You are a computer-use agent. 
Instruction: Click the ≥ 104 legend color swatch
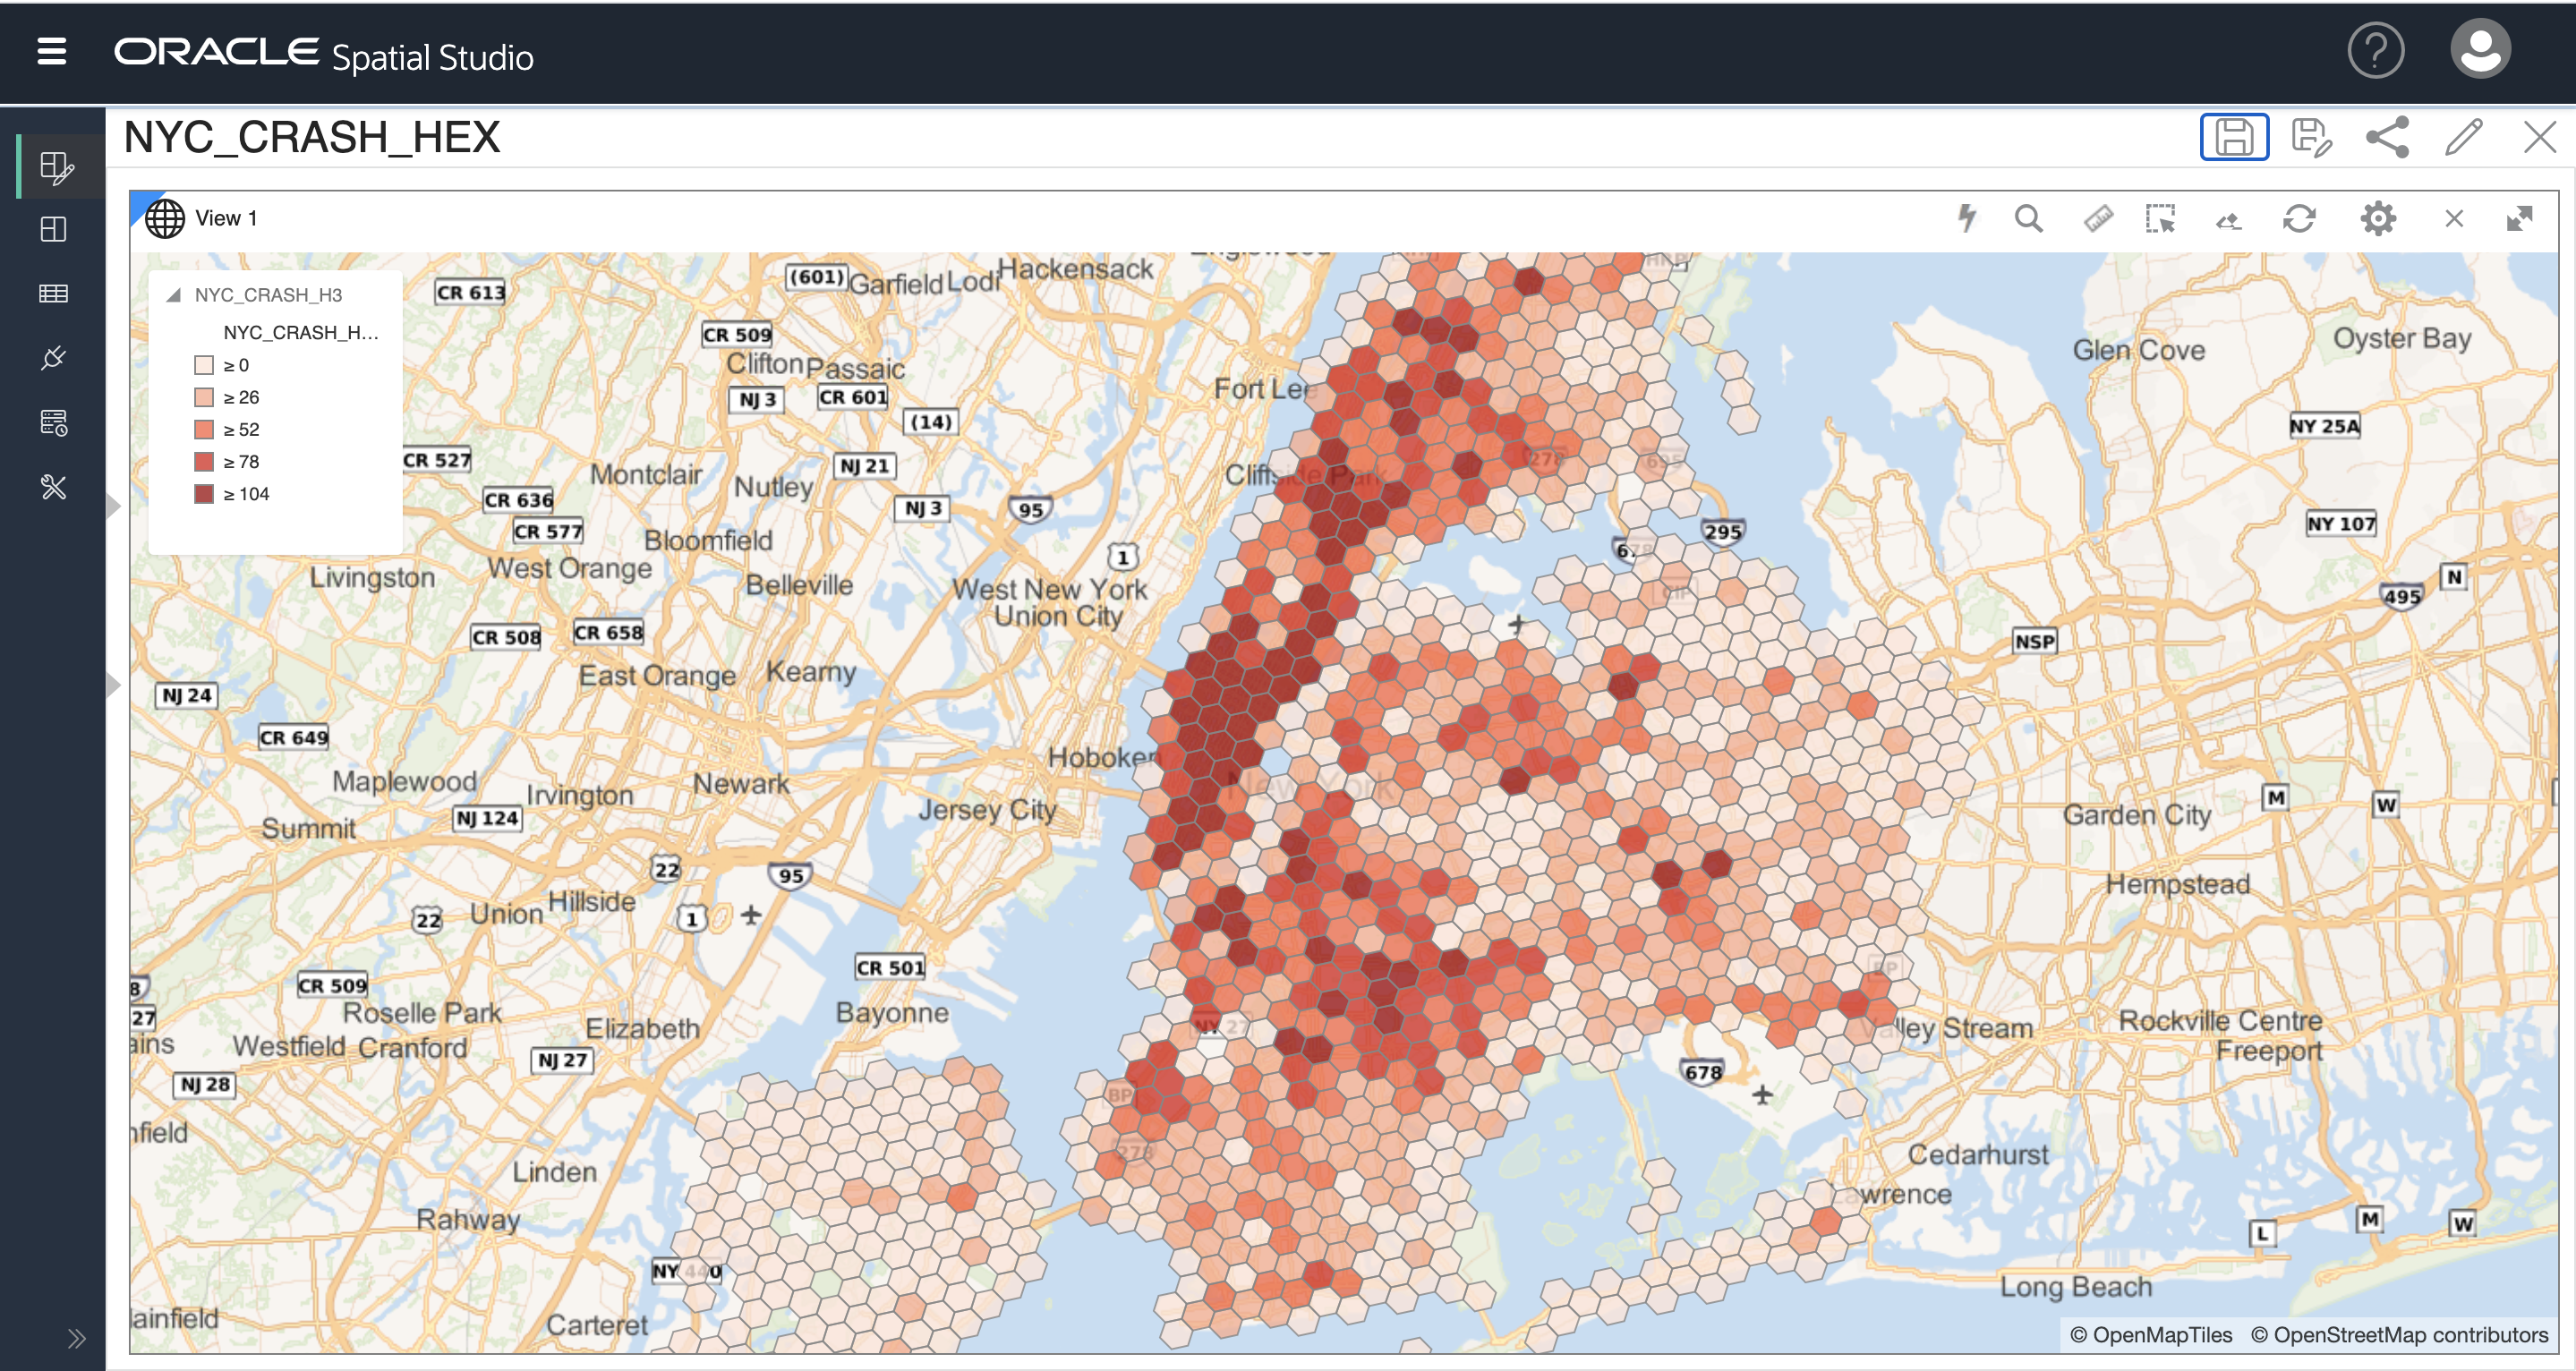tap(204, 494)
